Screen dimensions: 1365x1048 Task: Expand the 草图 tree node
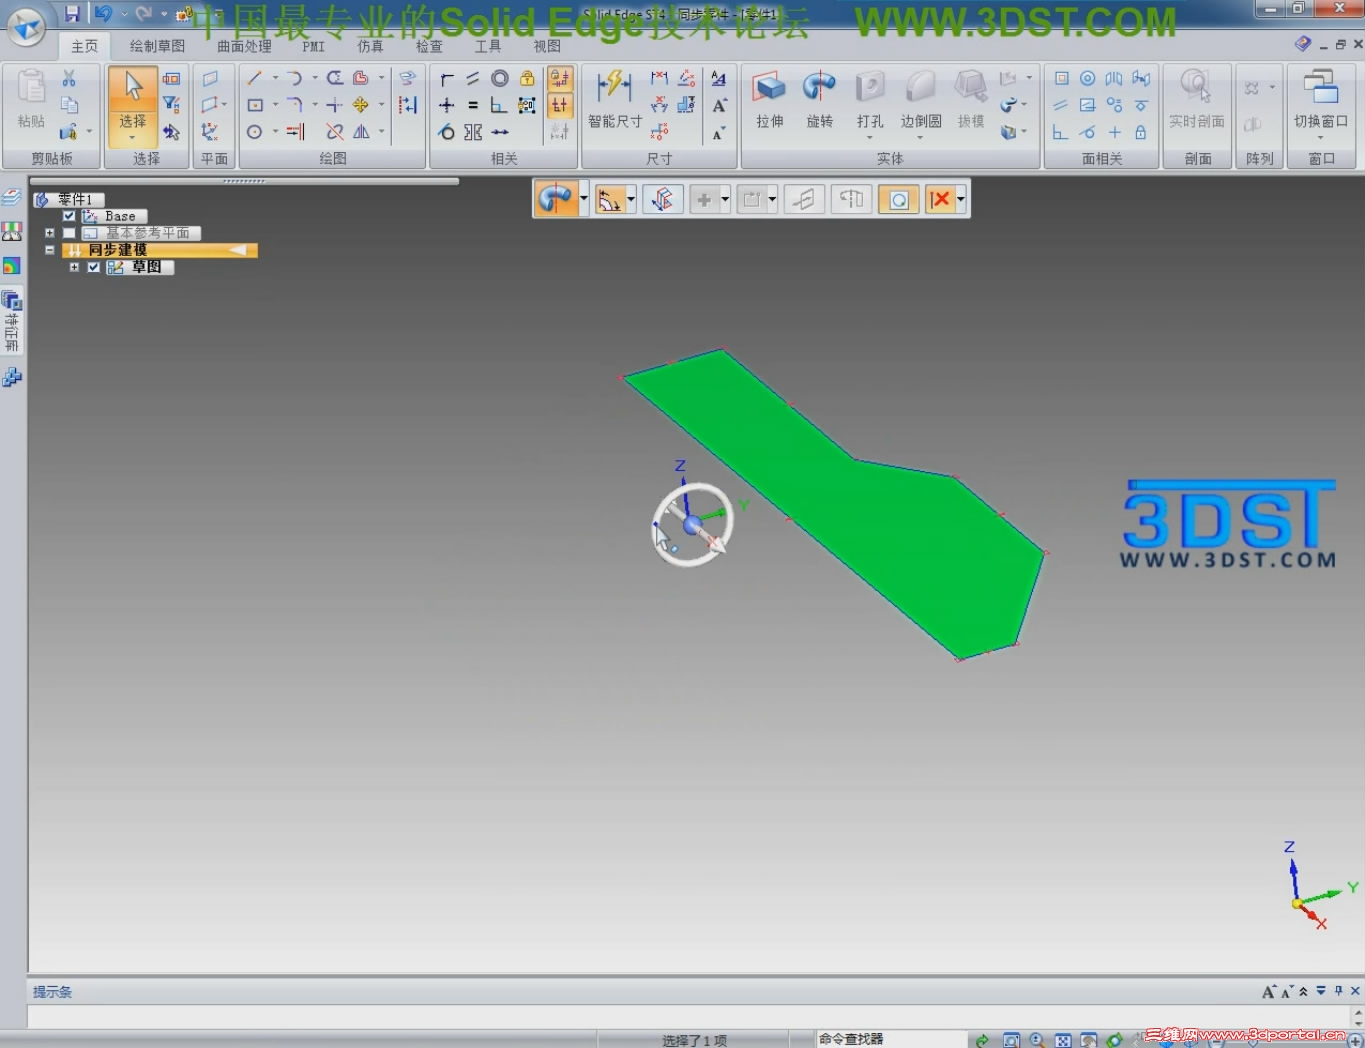(x=74, y=267)
